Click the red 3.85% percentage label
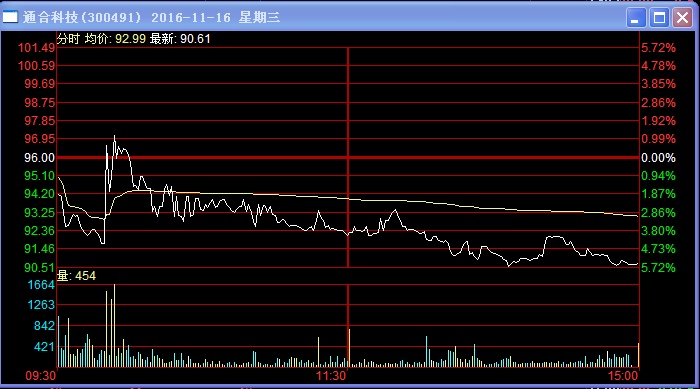The image size is (700, 389). [x=658, y=84]
